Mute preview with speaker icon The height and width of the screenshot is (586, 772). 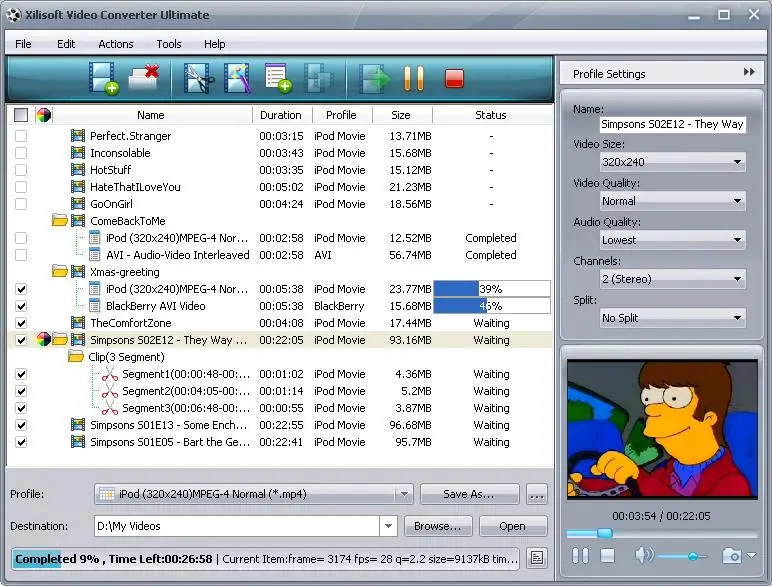[x=644, y=556]
